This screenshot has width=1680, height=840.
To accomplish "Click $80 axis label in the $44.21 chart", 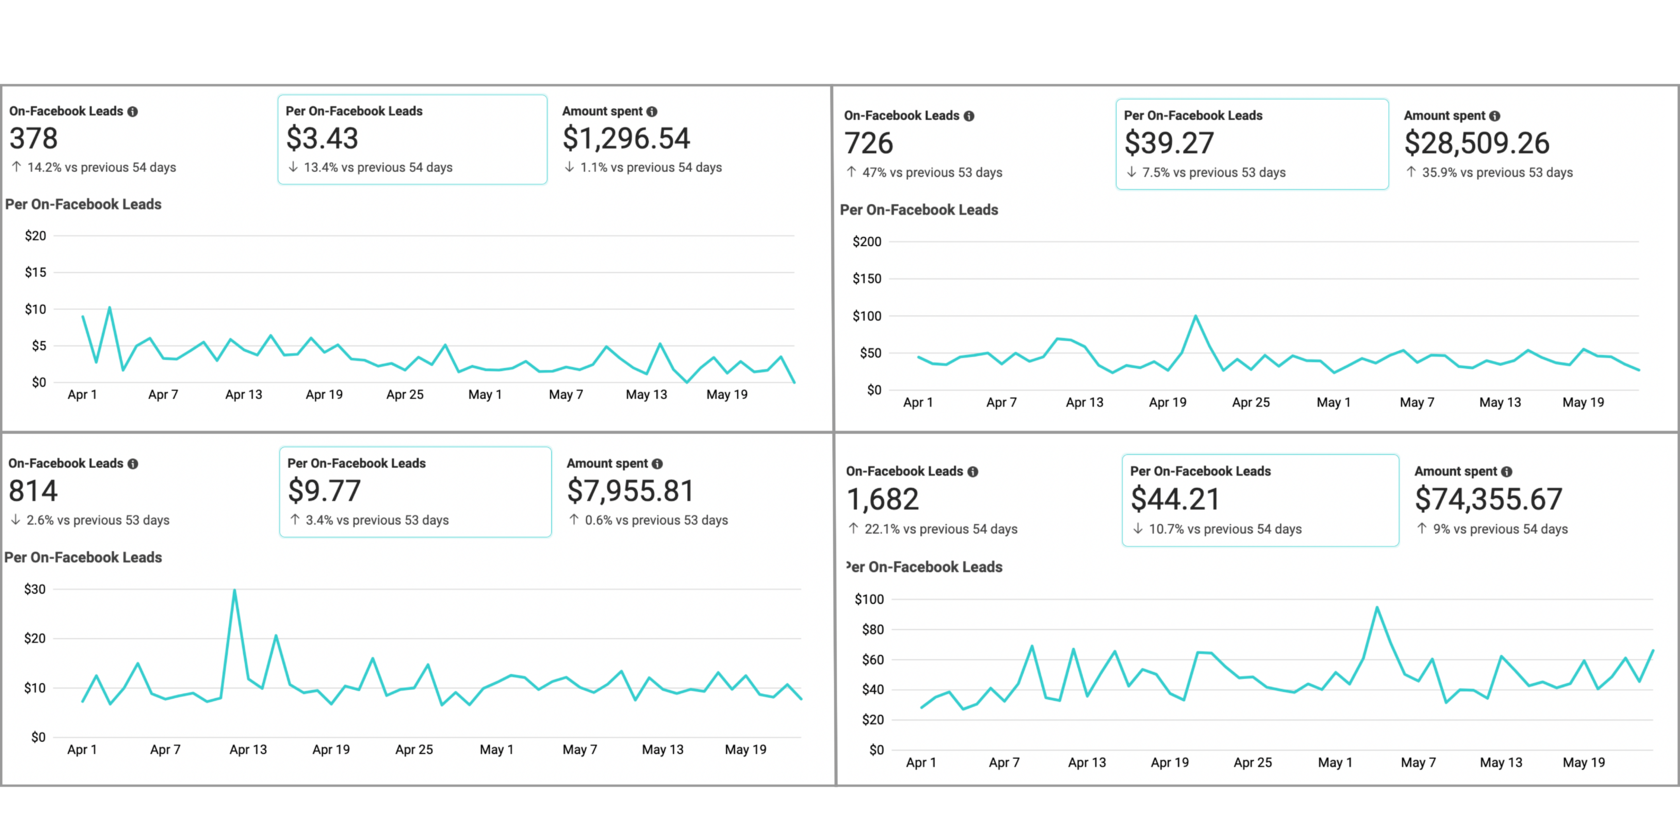I will click(873, 630).
